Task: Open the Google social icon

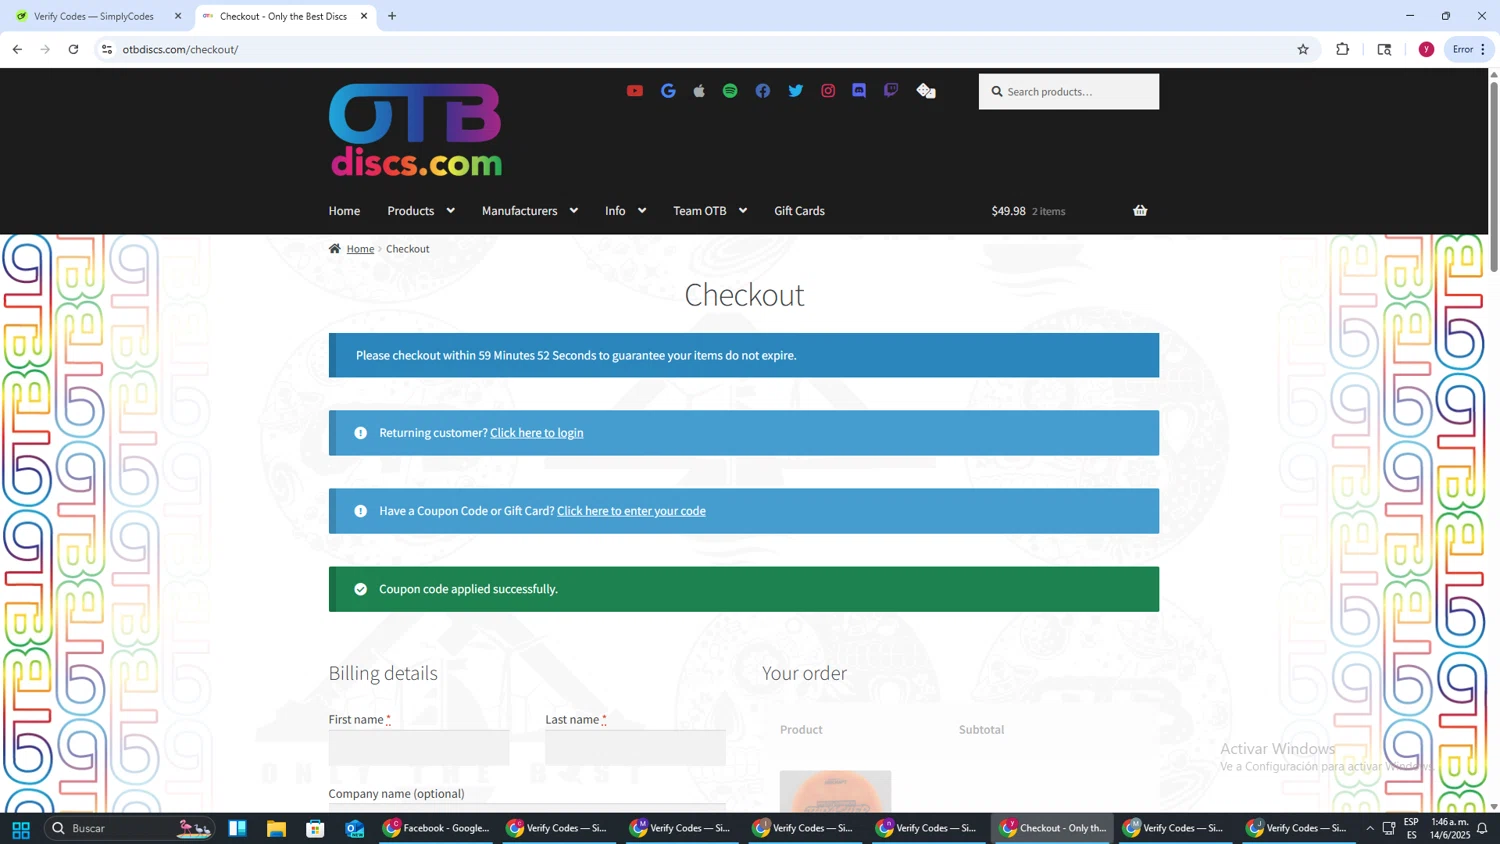Action: [x=668, y=91]
